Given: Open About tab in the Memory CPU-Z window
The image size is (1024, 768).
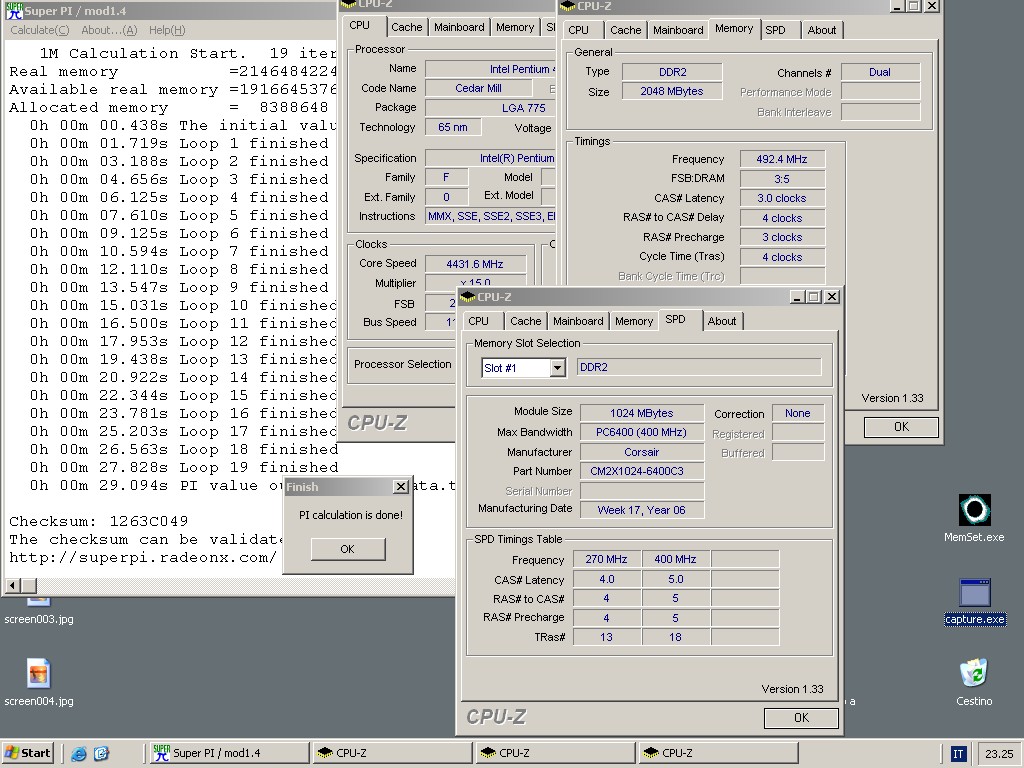Looking at the screenshot, I should pos(822,30).
